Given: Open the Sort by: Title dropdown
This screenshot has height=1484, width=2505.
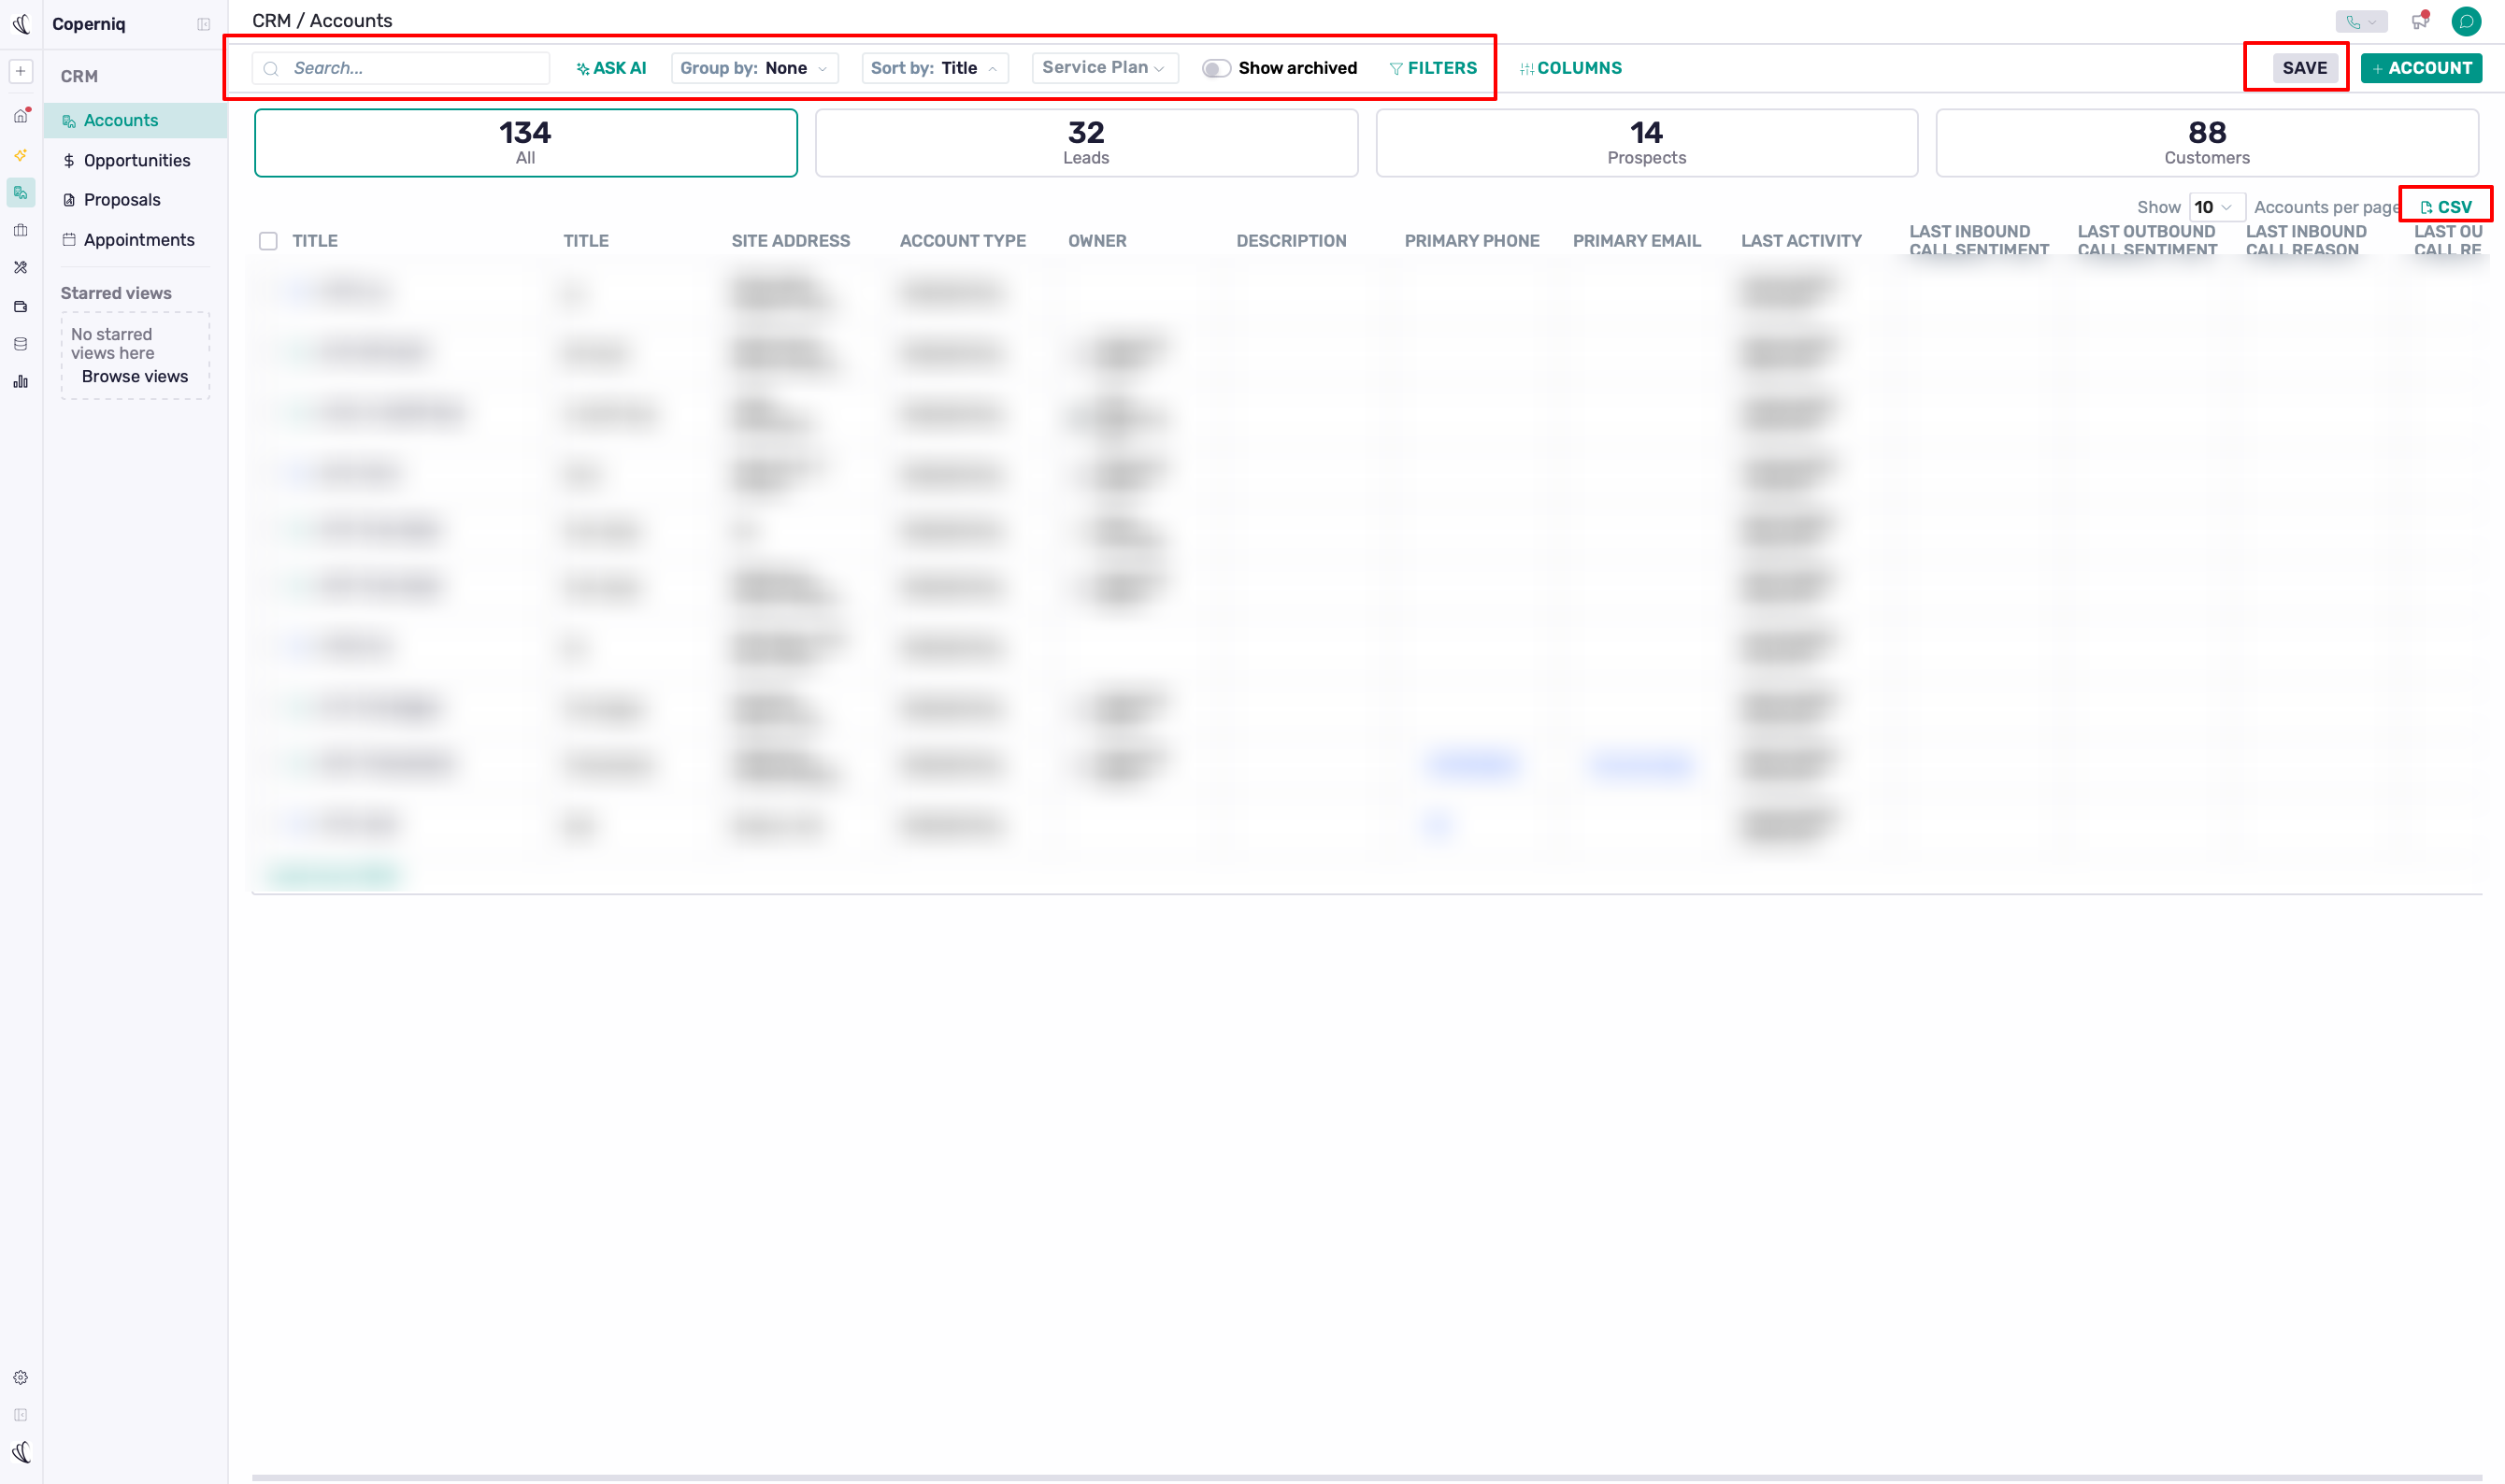Looking at the screenshot, I should pos(934,68).
